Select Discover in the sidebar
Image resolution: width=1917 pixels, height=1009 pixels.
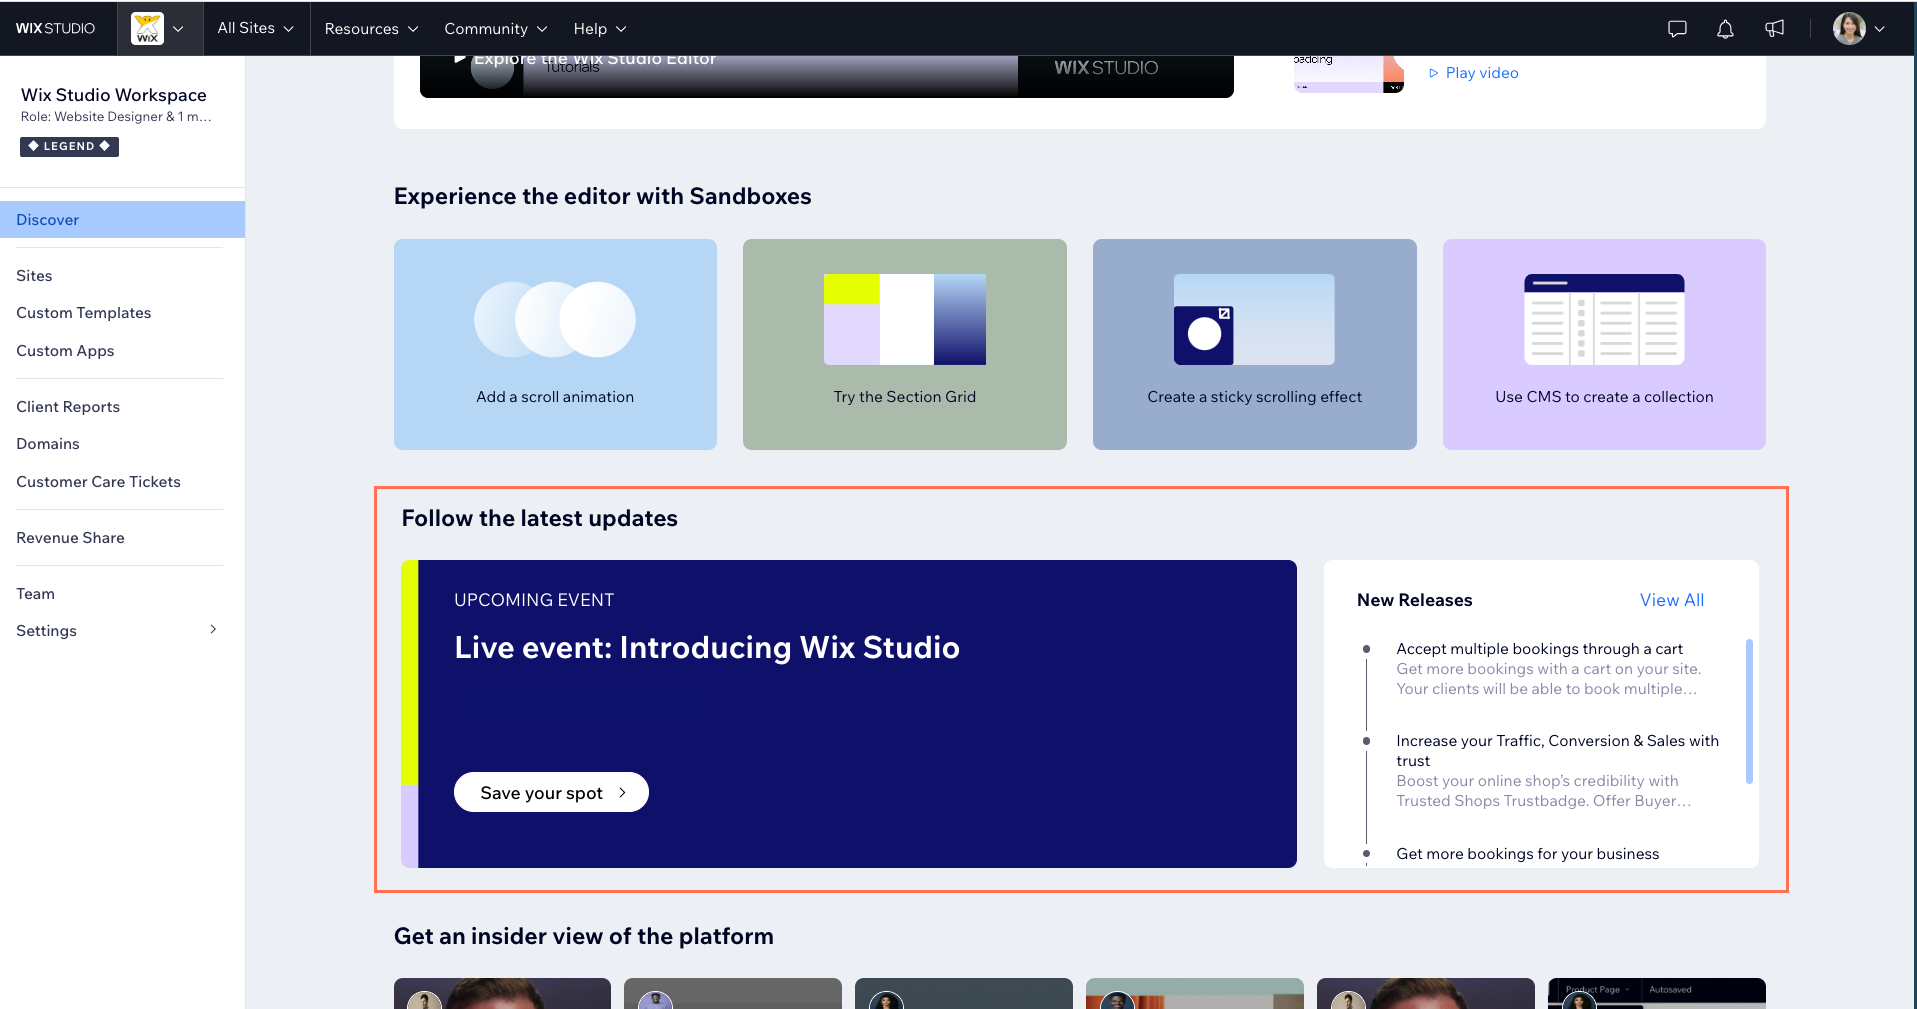tap(122, 220)
